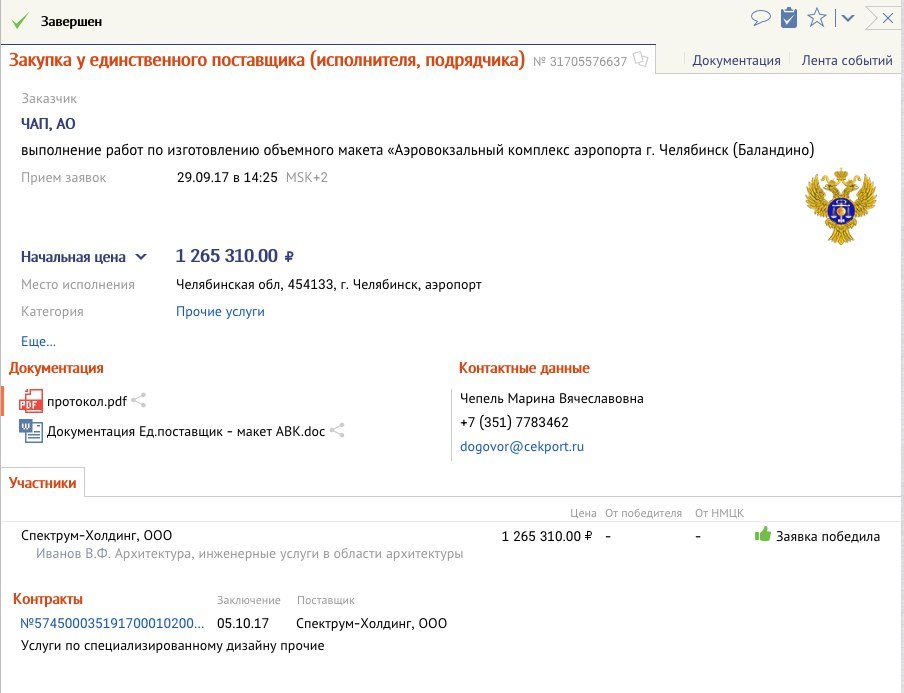Image resolution: width=904 pixels, height=693 pixels.
Task: Click the comment speech bubble icon
Action: coord(761,17)
